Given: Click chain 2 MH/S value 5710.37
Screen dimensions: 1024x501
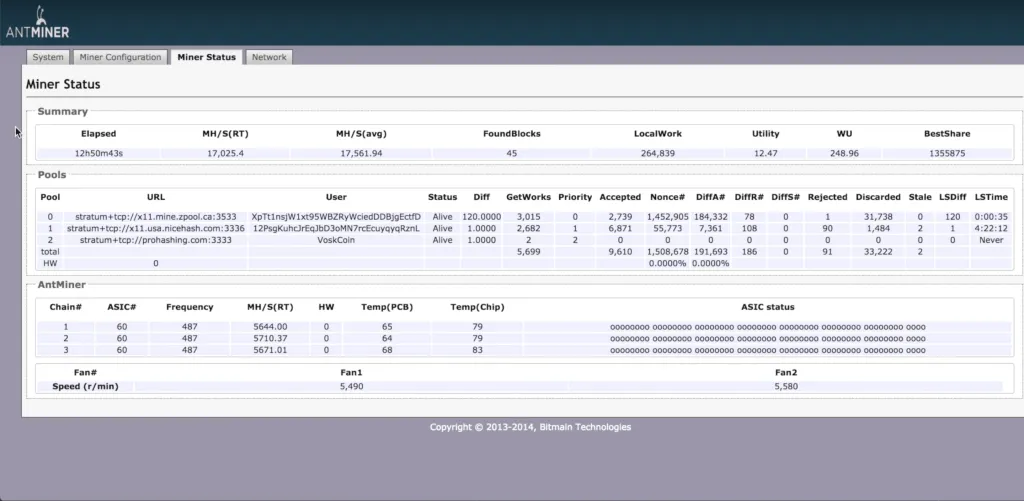Looking at the screenshot, I should point(270,338).
